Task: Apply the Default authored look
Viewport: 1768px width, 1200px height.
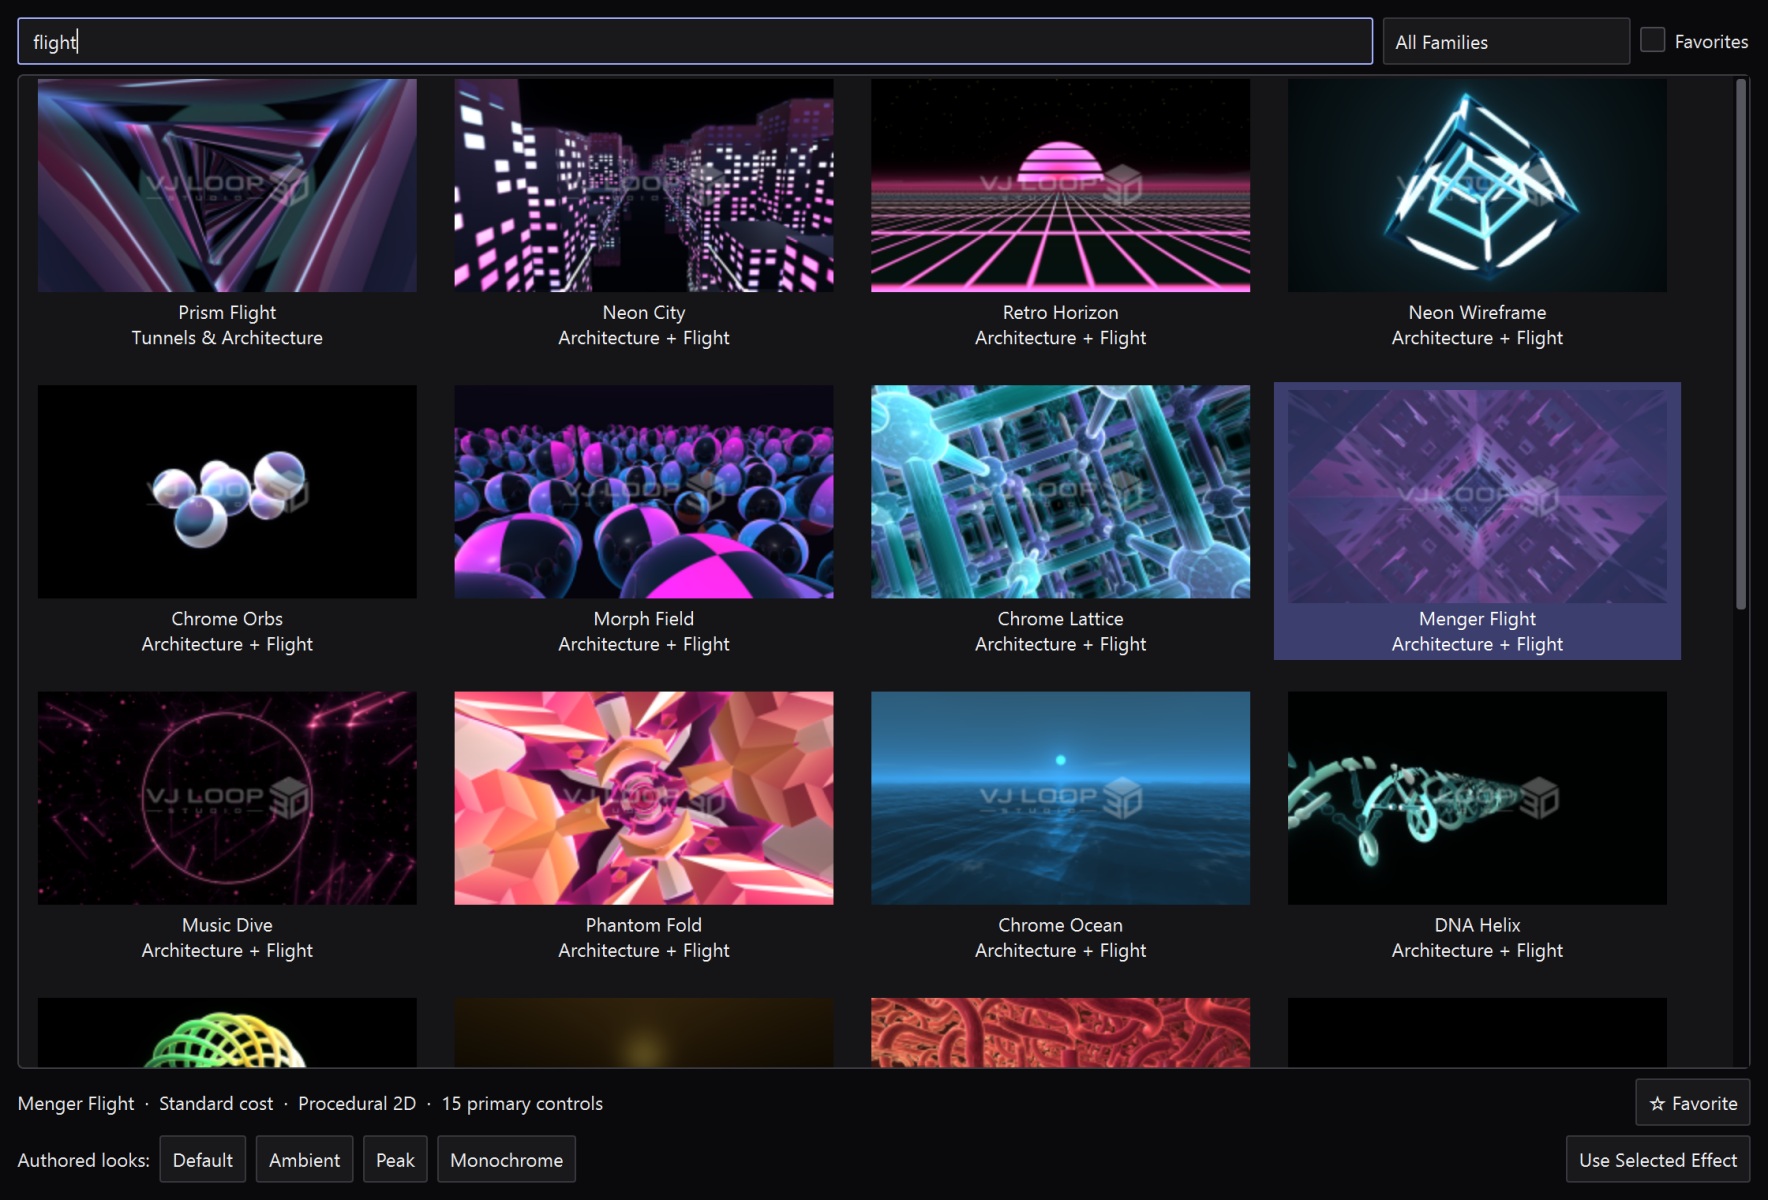Action: 202,1160
